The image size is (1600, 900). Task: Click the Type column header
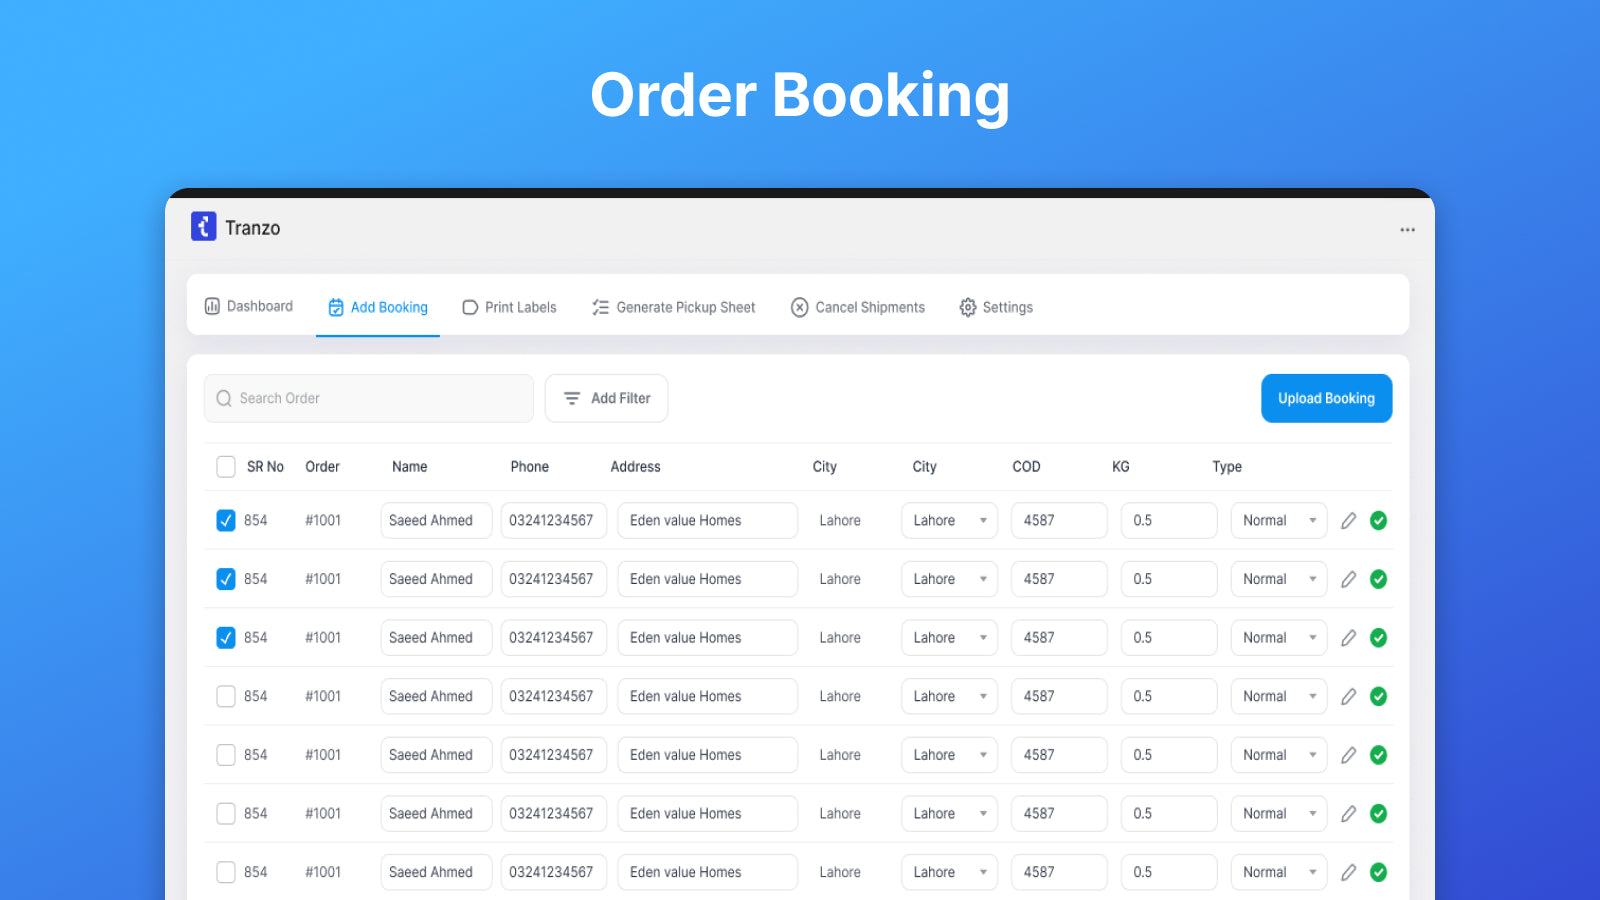pos(1227,467)
